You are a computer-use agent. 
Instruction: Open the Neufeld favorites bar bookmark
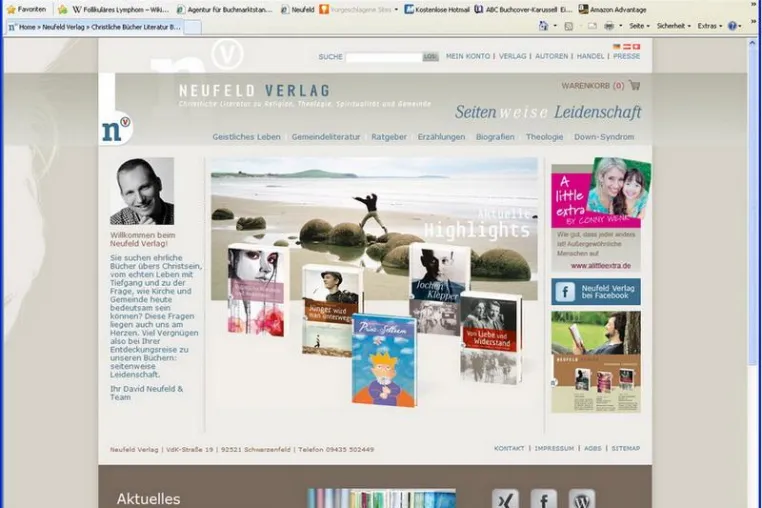(298, 9)
